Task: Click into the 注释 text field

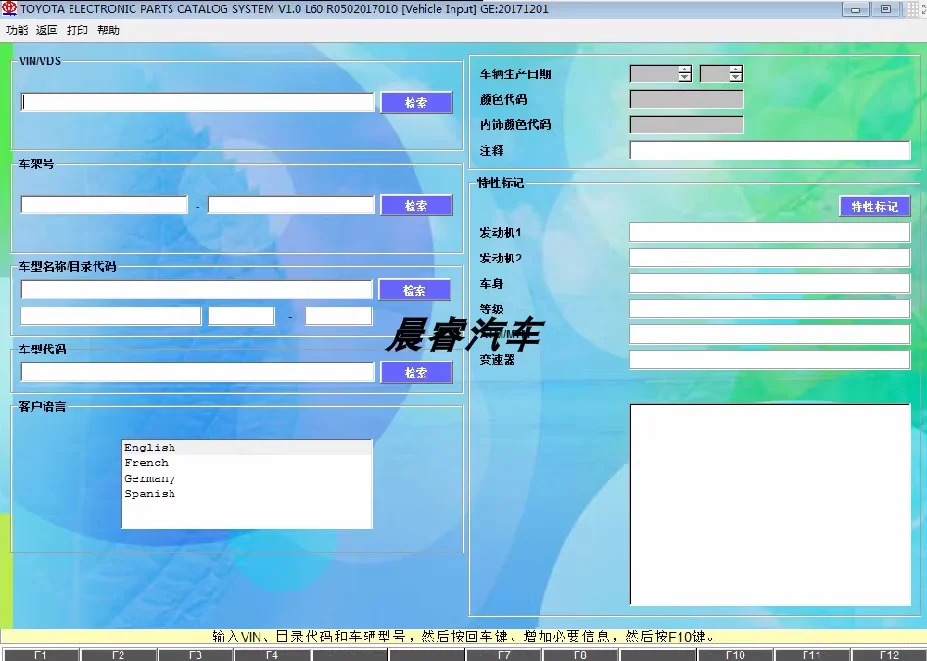Action: (770, 150)
